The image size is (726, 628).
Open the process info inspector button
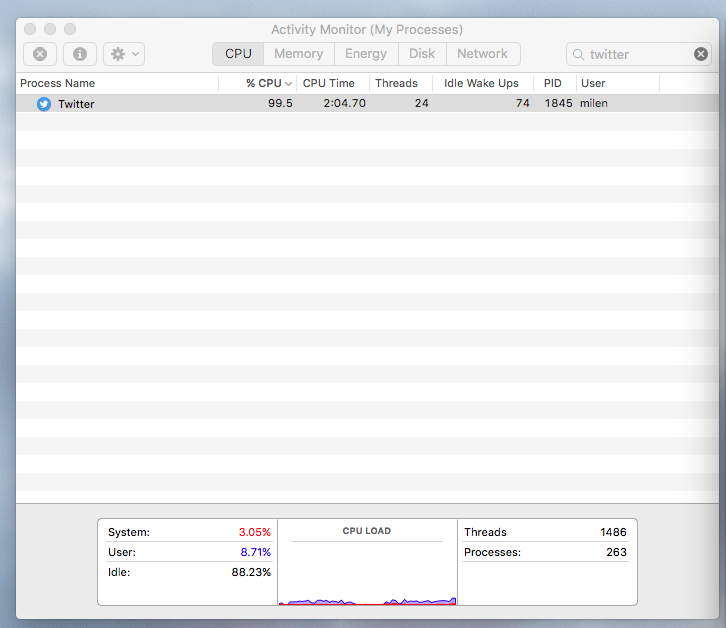pos(80,54)
